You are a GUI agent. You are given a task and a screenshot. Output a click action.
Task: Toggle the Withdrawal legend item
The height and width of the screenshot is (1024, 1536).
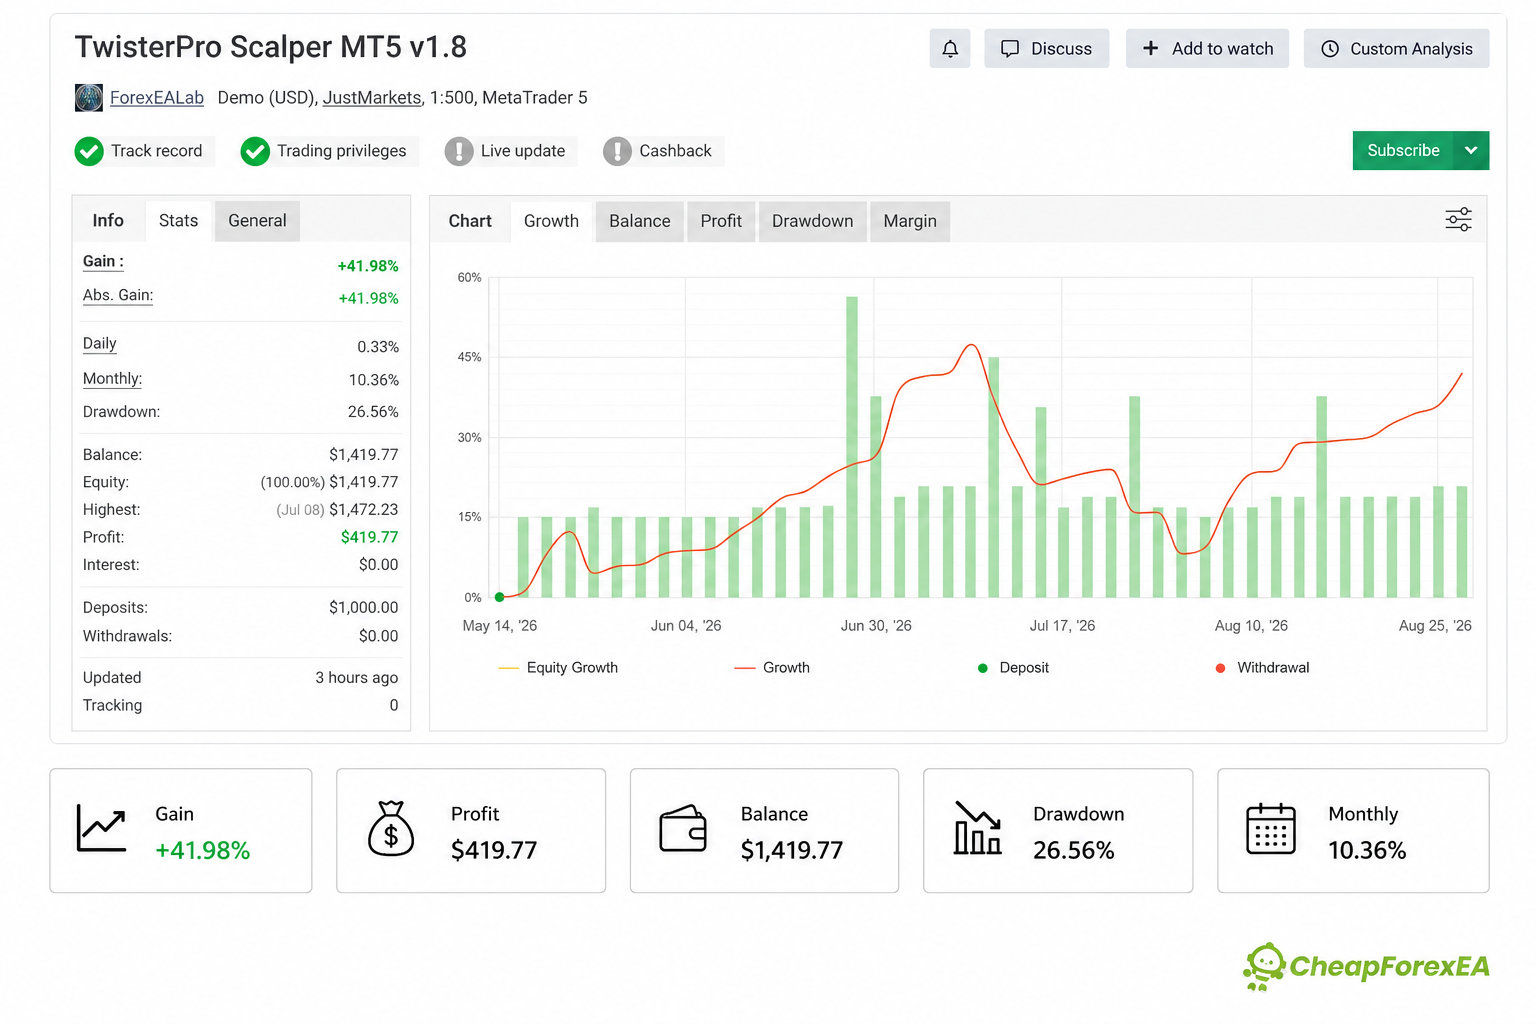click(x=1262, y=668)
